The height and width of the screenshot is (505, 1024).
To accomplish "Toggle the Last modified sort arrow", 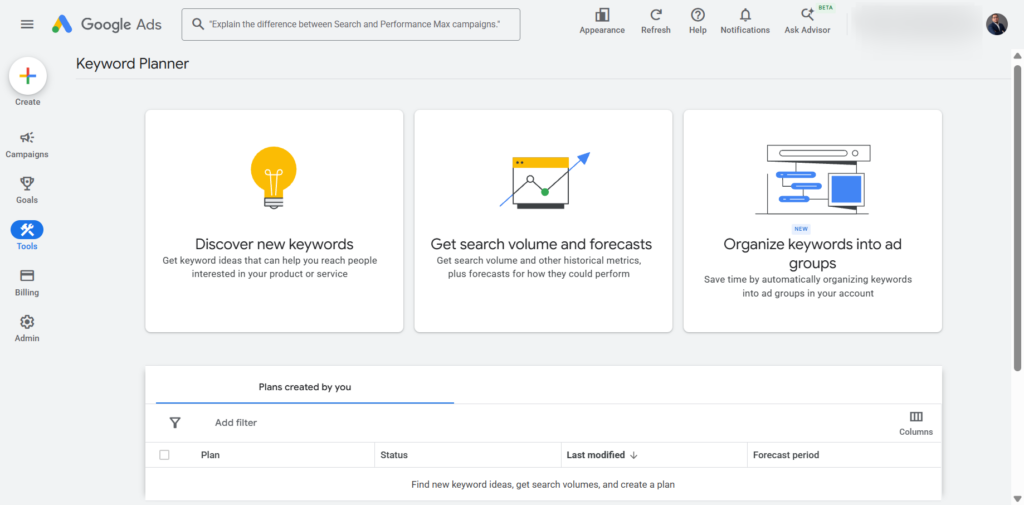I will [633, 455].
